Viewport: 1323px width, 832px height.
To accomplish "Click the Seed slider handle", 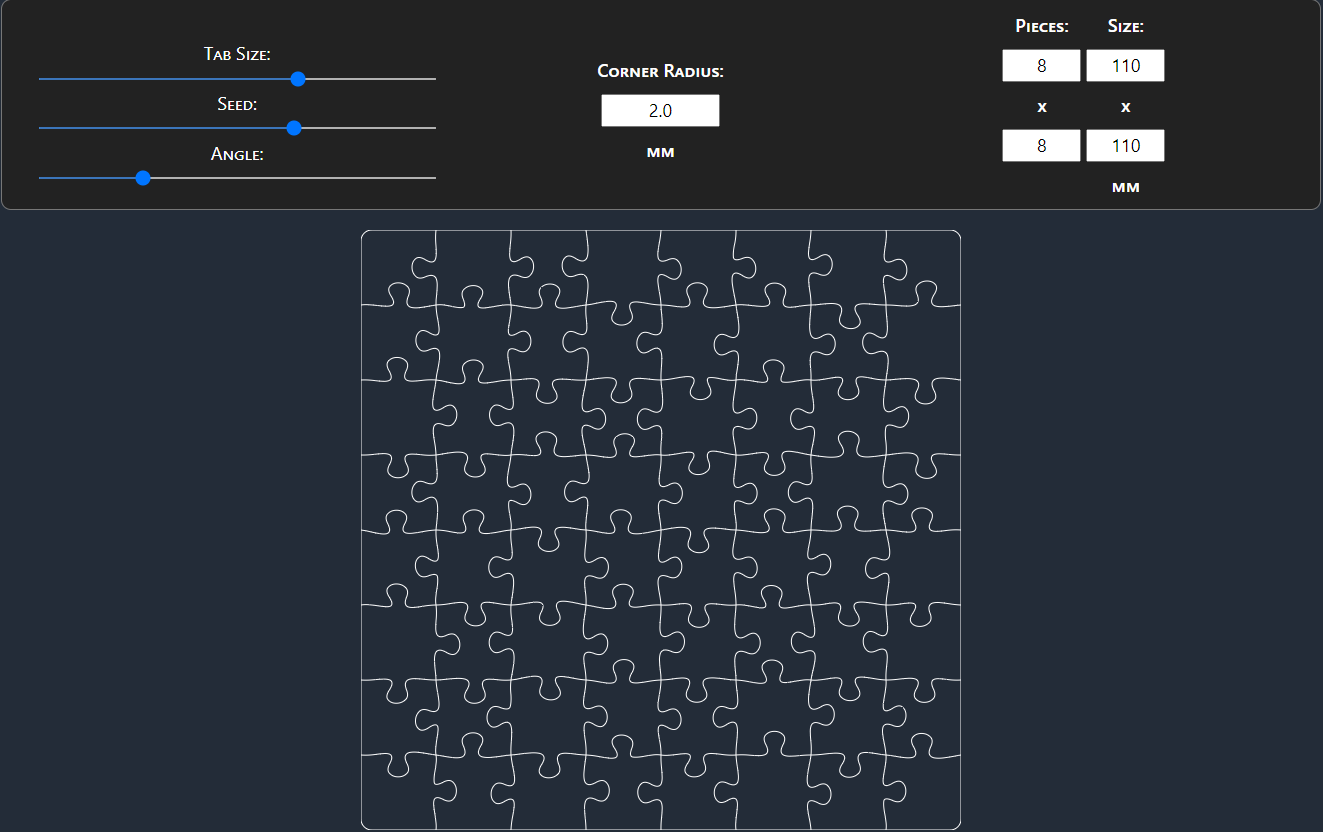I will tap(294, 128).
